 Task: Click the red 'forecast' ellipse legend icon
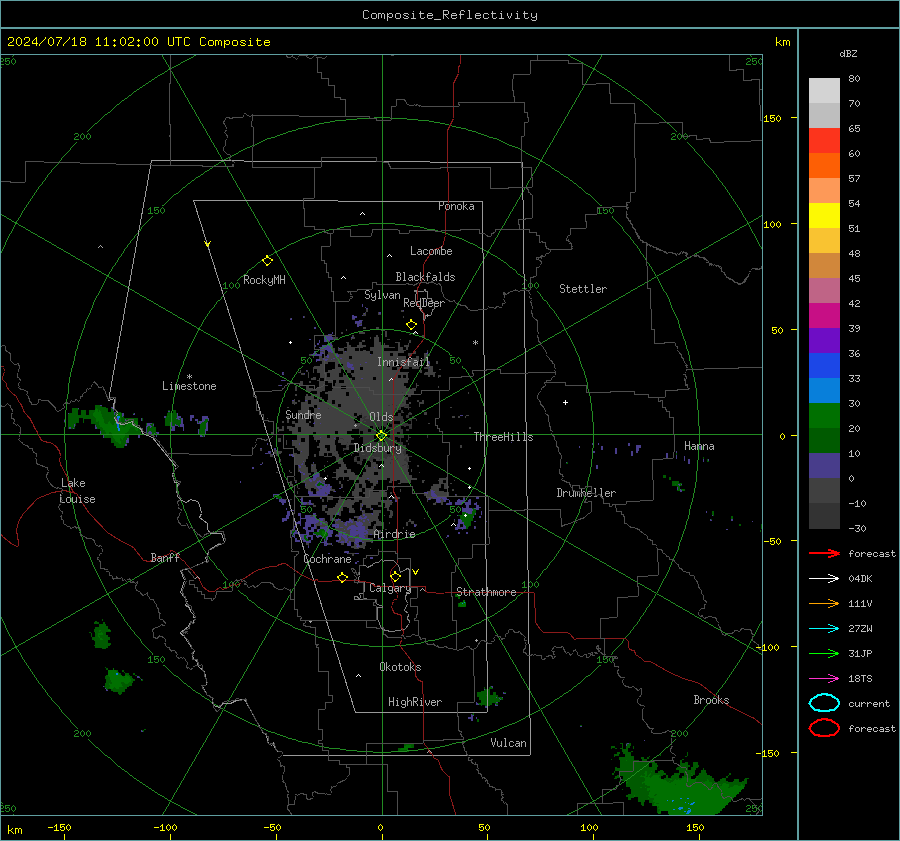[x=824, y=728]
